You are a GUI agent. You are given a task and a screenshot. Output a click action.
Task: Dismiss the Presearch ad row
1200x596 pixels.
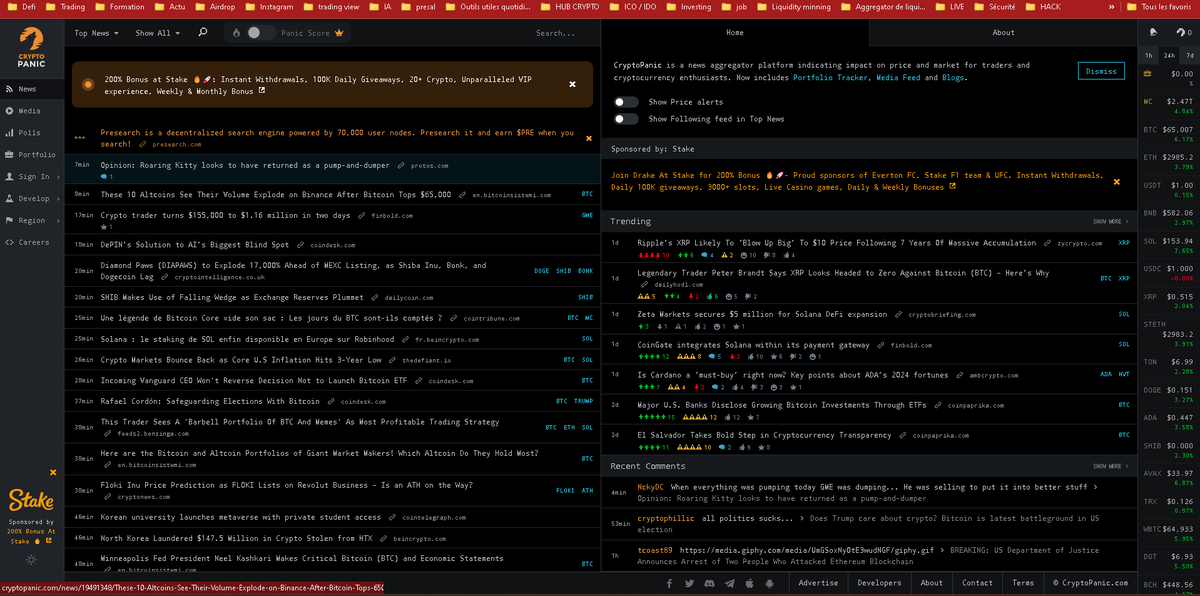click(588, 138)
